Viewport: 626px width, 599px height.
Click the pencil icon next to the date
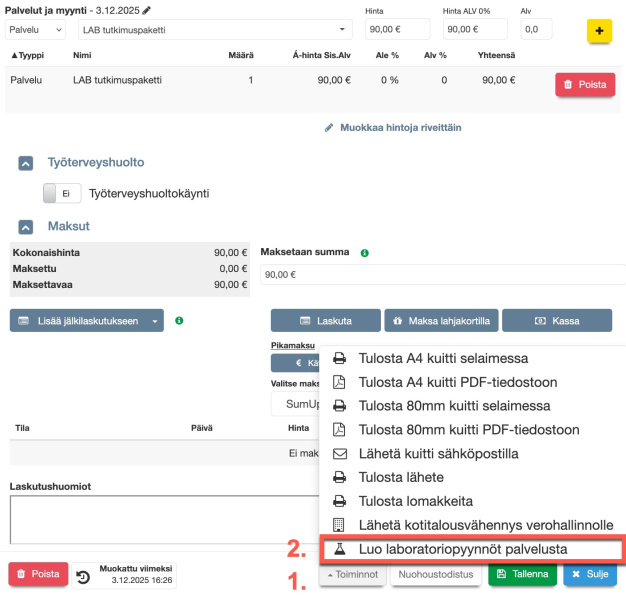pos(147,10)
